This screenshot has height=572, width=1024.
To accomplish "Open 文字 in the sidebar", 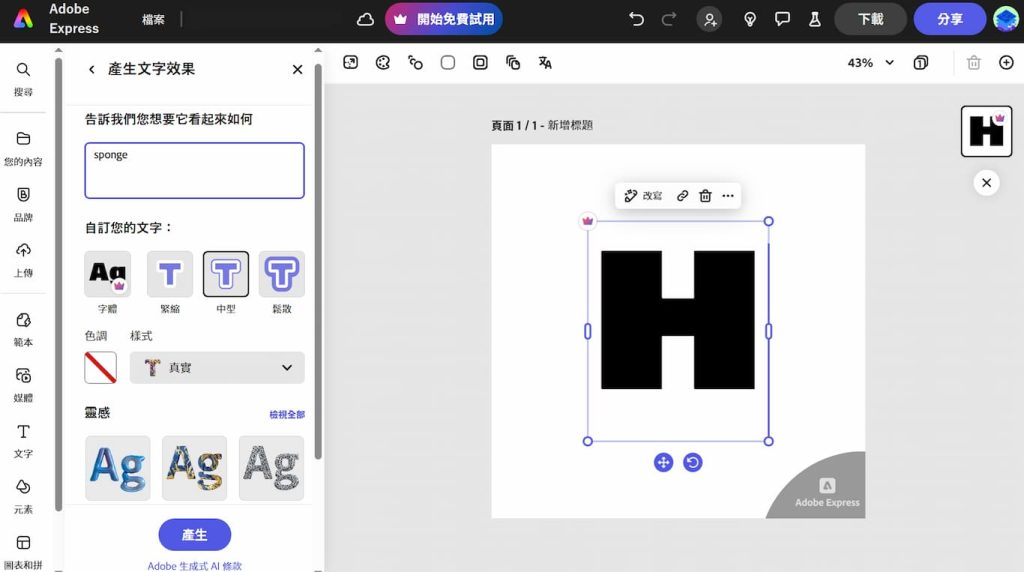I will [23, 441].
